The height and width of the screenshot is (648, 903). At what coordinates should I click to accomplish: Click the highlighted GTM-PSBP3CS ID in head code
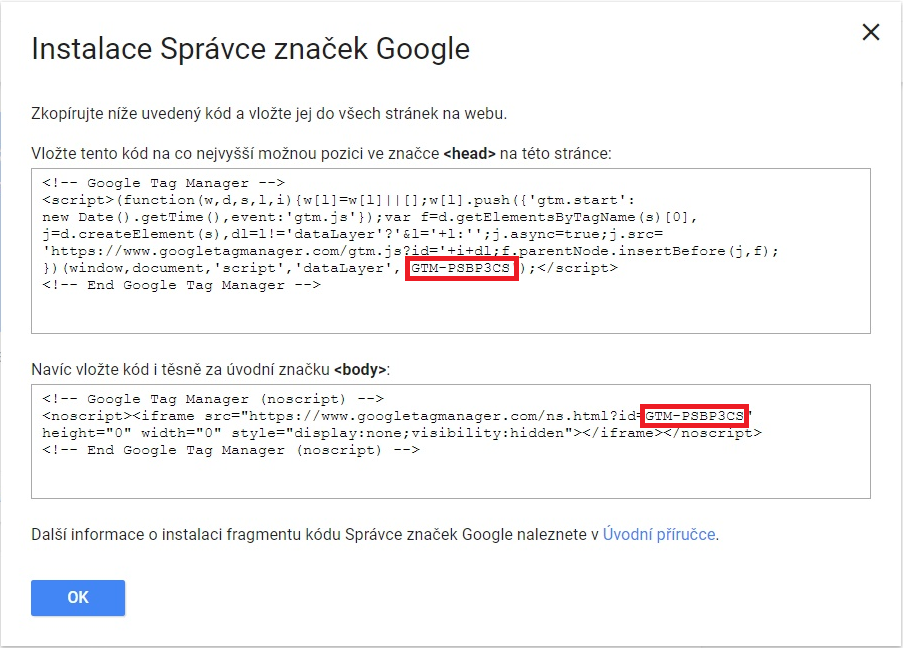pyautogui.click(x=461, y=268)
